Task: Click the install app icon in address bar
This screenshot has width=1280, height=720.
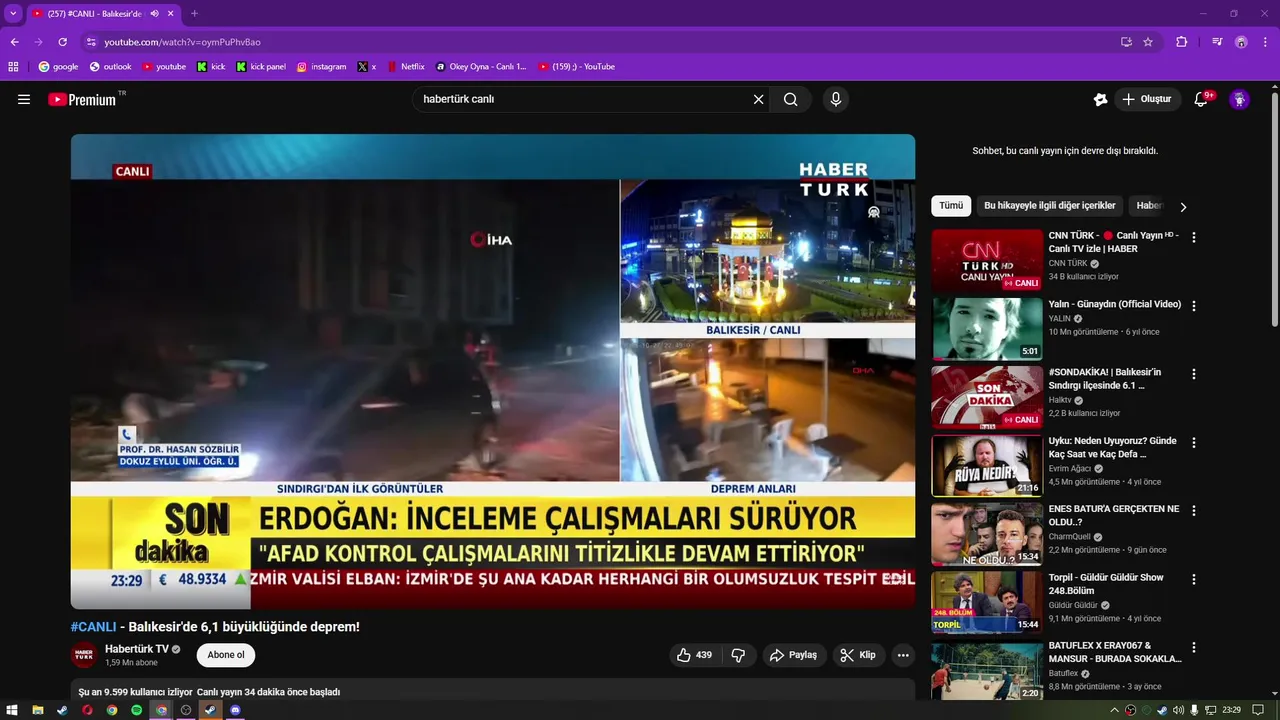Action: tap(1126, 42)
